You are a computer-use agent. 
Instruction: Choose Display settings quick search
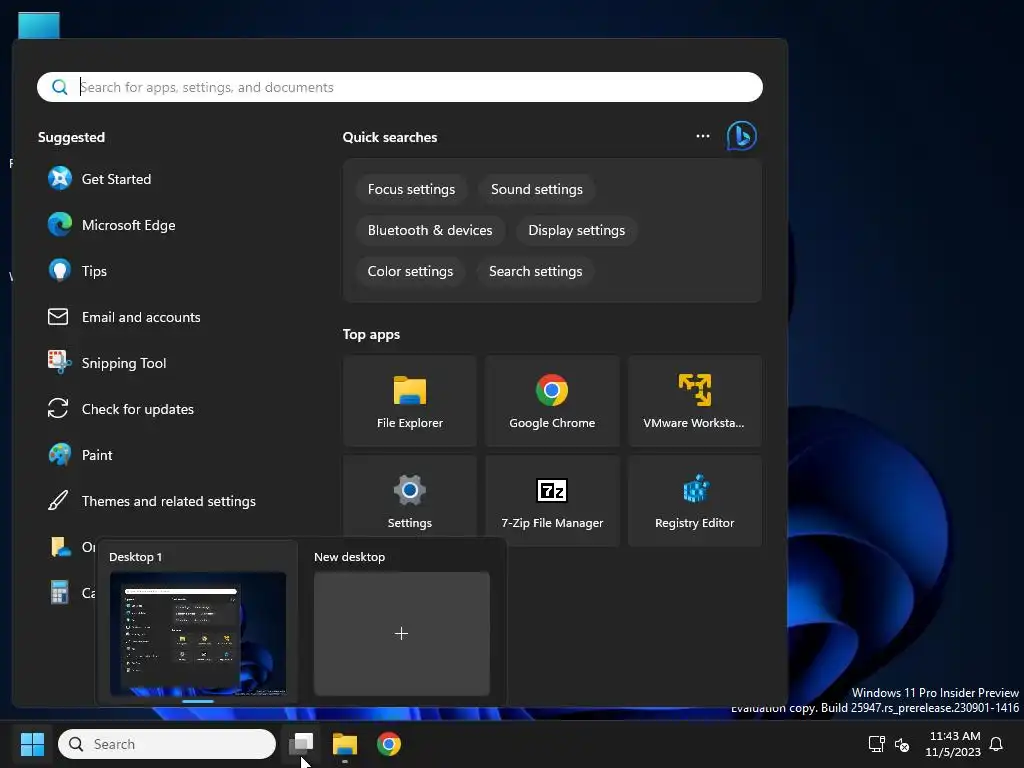(x=577, y=231)
